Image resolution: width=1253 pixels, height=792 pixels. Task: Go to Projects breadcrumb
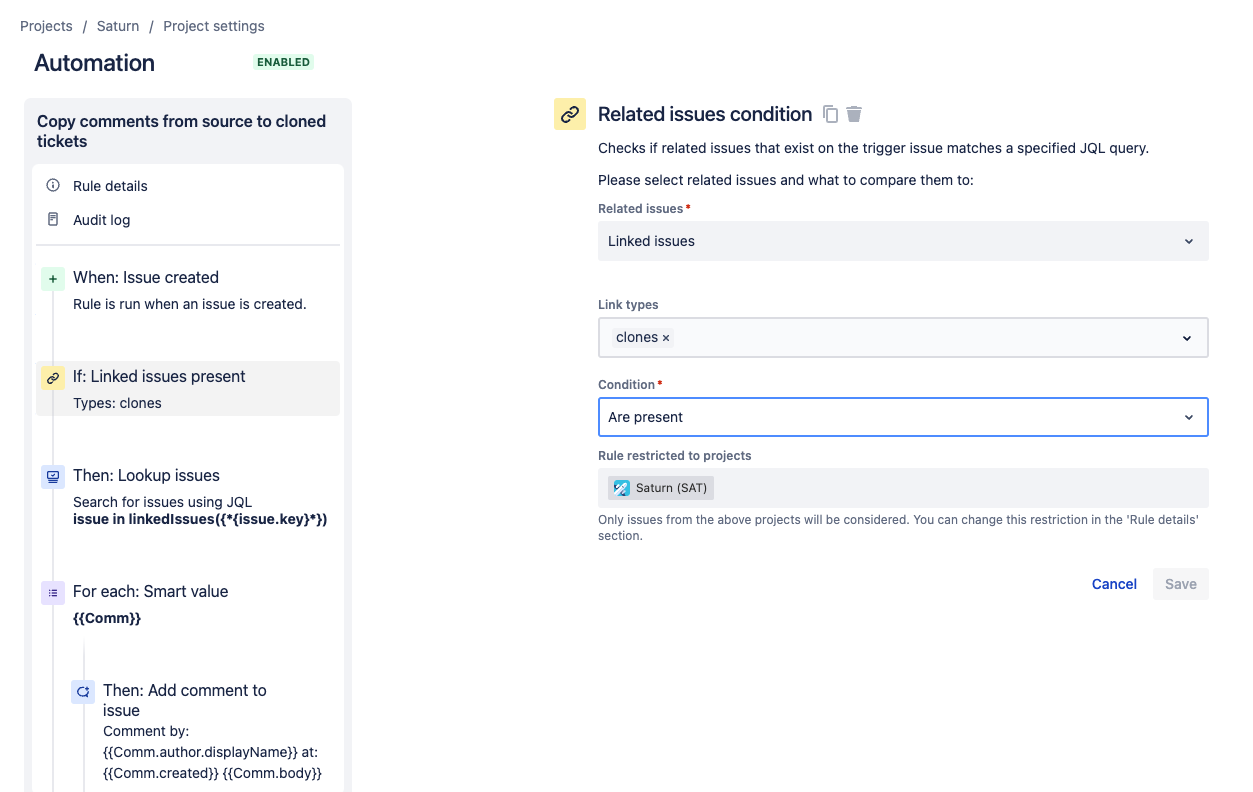[x=46, y=26]
